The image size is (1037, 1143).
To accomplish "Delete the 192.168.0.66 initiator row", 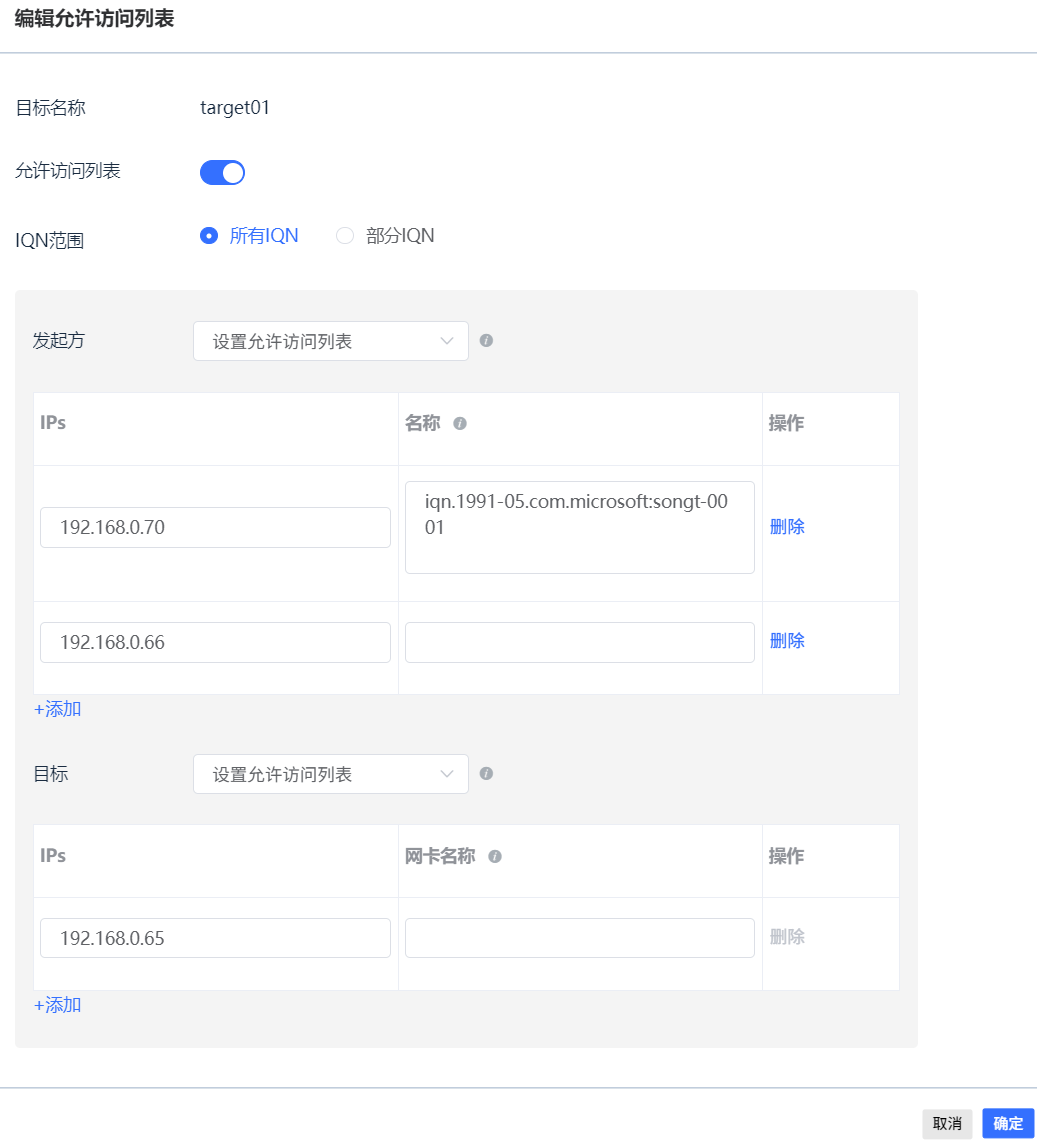I will coord(787,641).
